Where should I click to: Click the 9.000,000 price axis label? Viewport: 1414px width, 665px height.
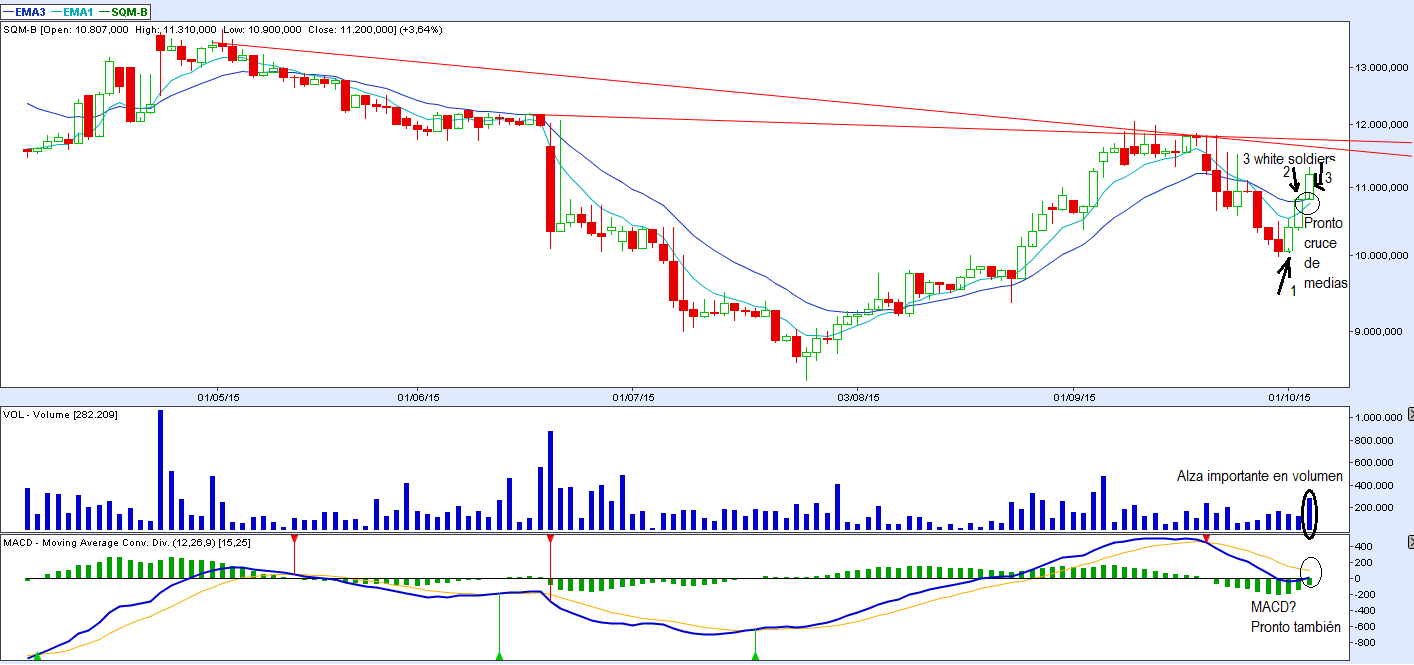tap(1381, 331)
